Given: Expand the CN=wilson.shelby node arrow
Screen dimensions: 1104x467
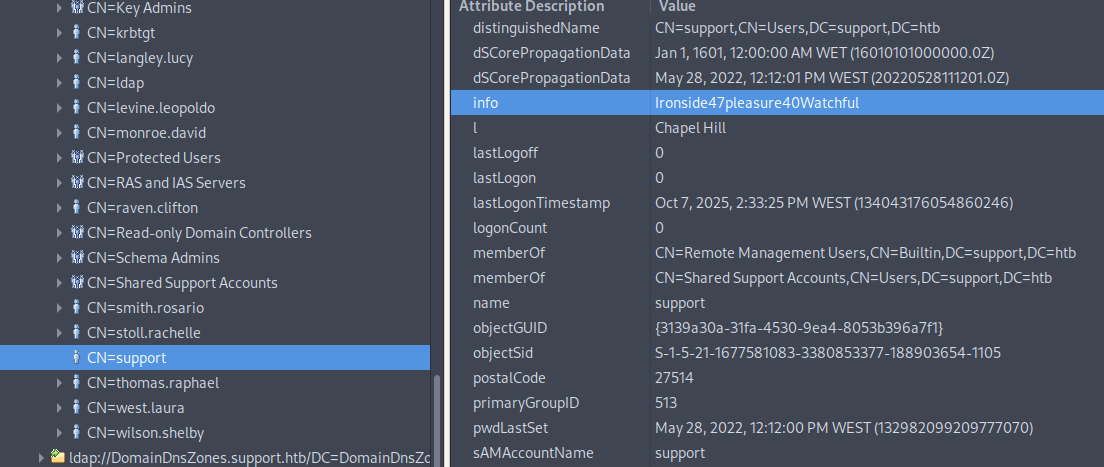Looking at the screenshot, I should [x=60, y=433].
